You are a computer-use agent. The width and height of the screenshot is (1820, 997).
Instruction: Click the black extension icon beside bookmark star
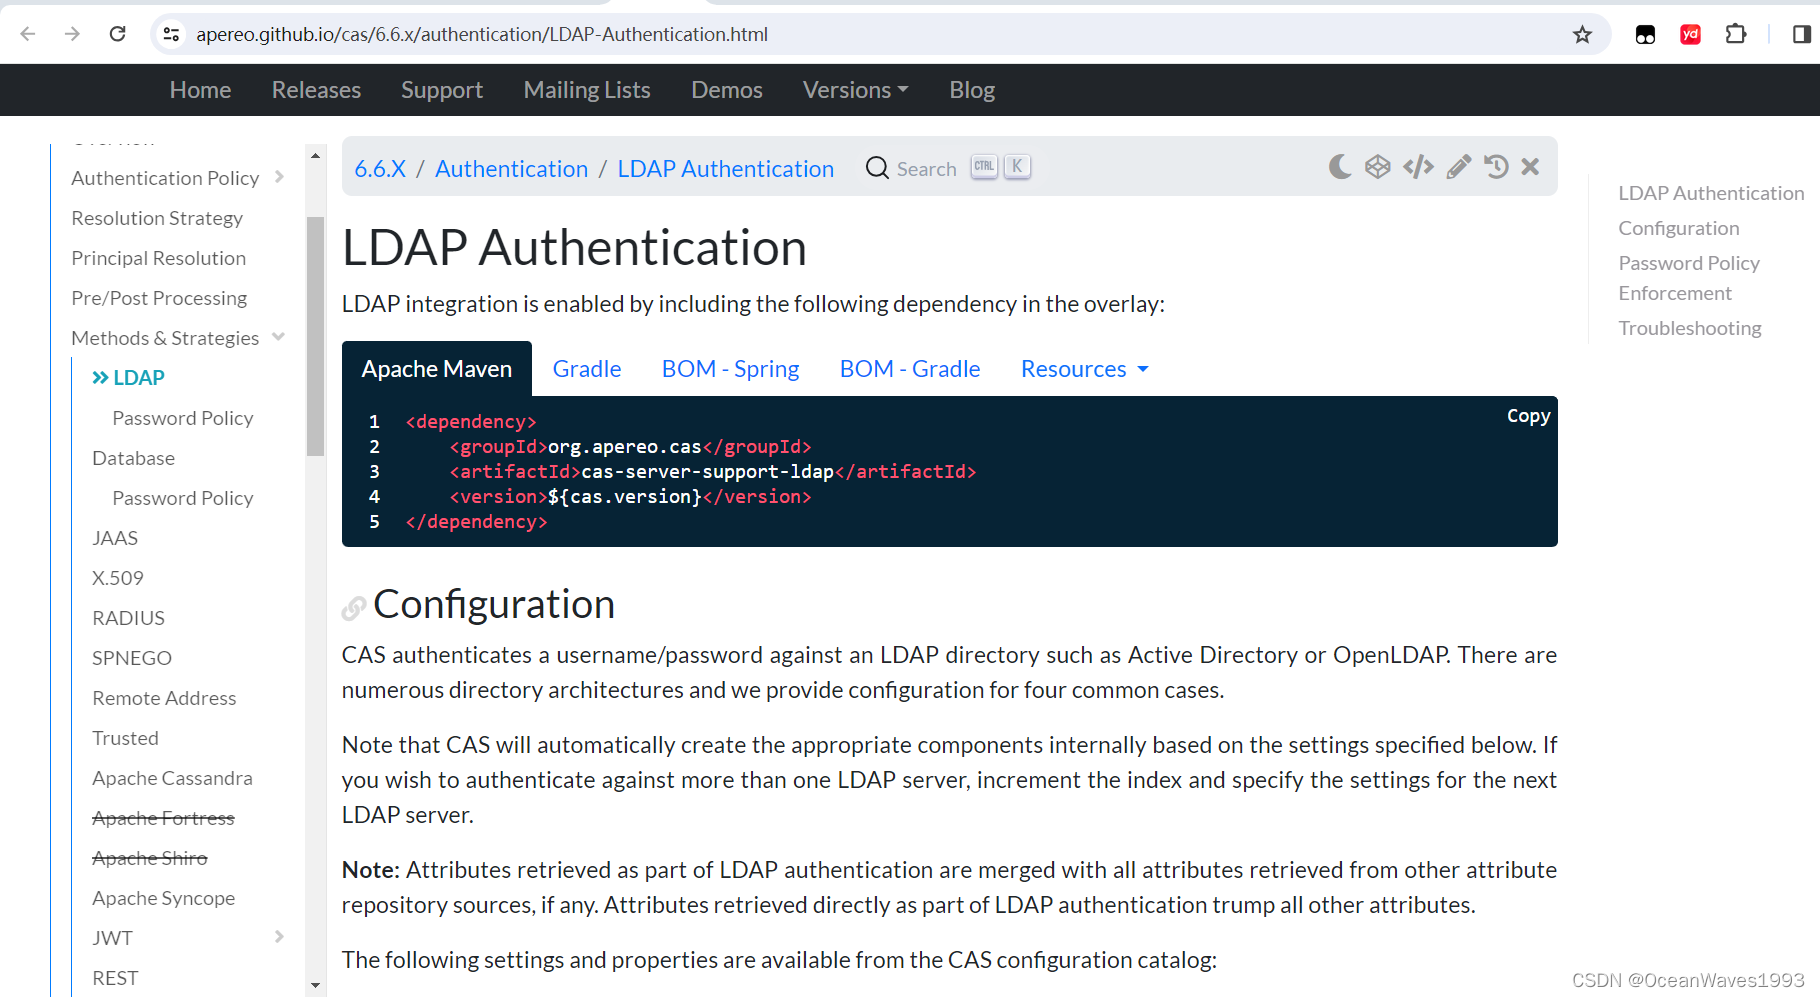(x=1645, y=35)
